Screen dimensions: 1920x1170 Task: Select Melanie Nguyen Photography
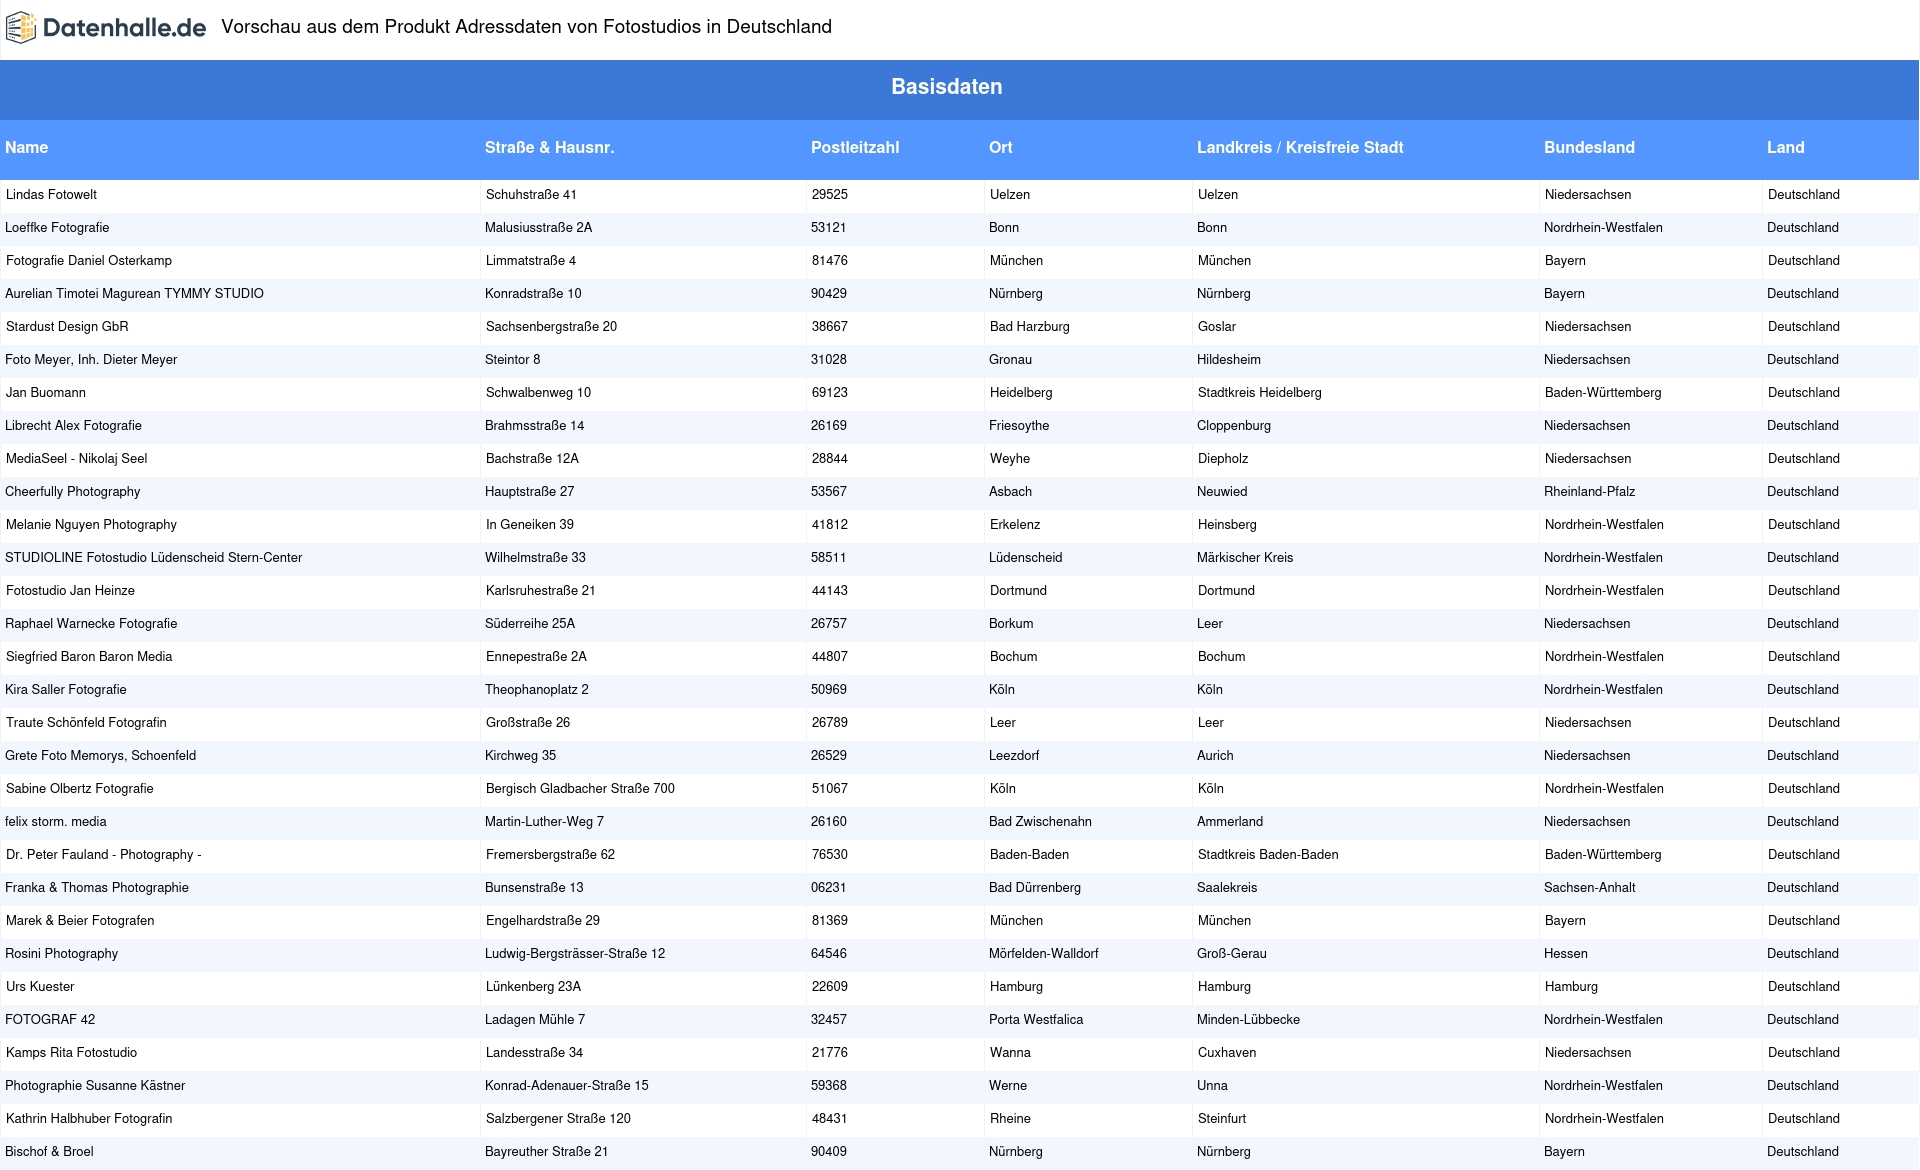(91, 524)
